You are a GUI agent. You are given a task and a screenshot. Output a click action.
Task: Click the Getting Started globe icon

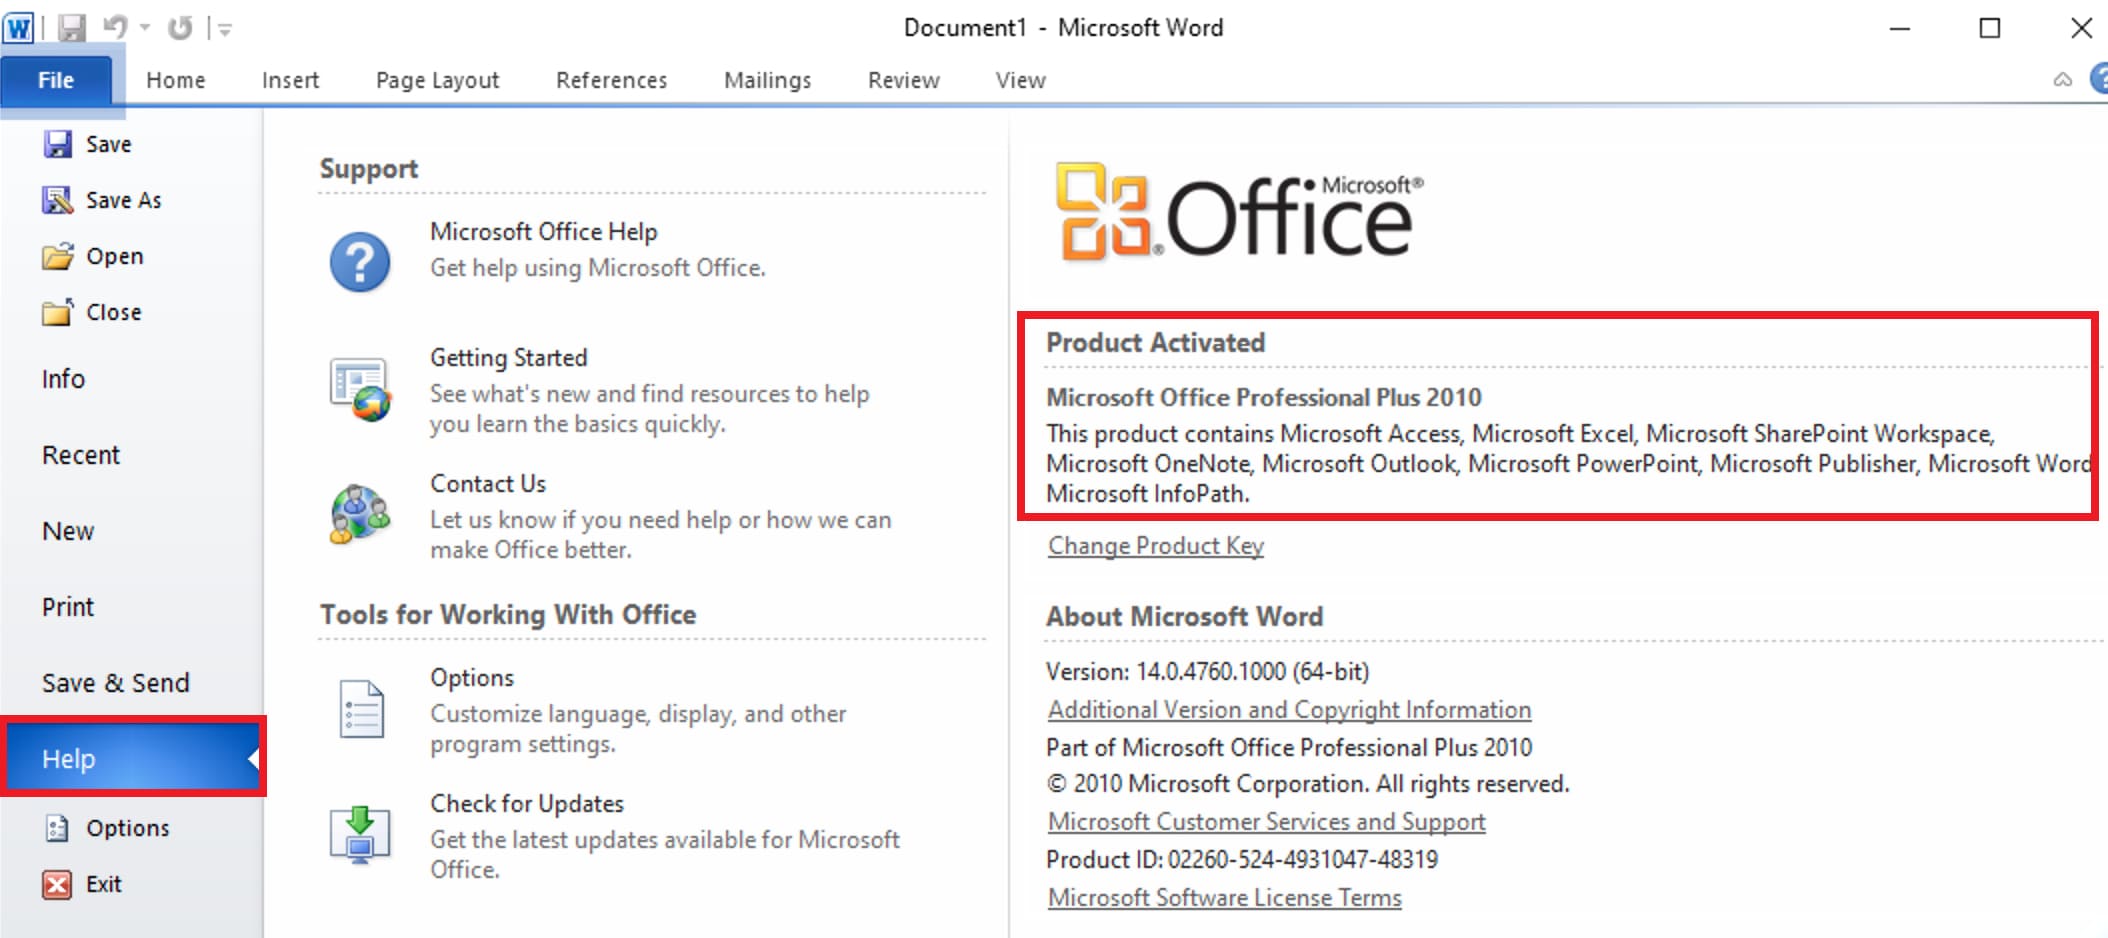(x=359, y=387)
